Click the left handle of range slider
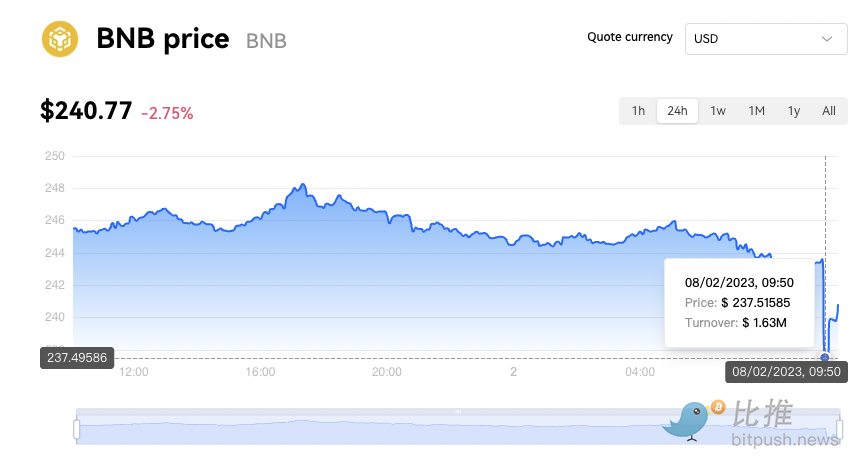Viewport: 859px width, 467px height. [x=76, y=429]
